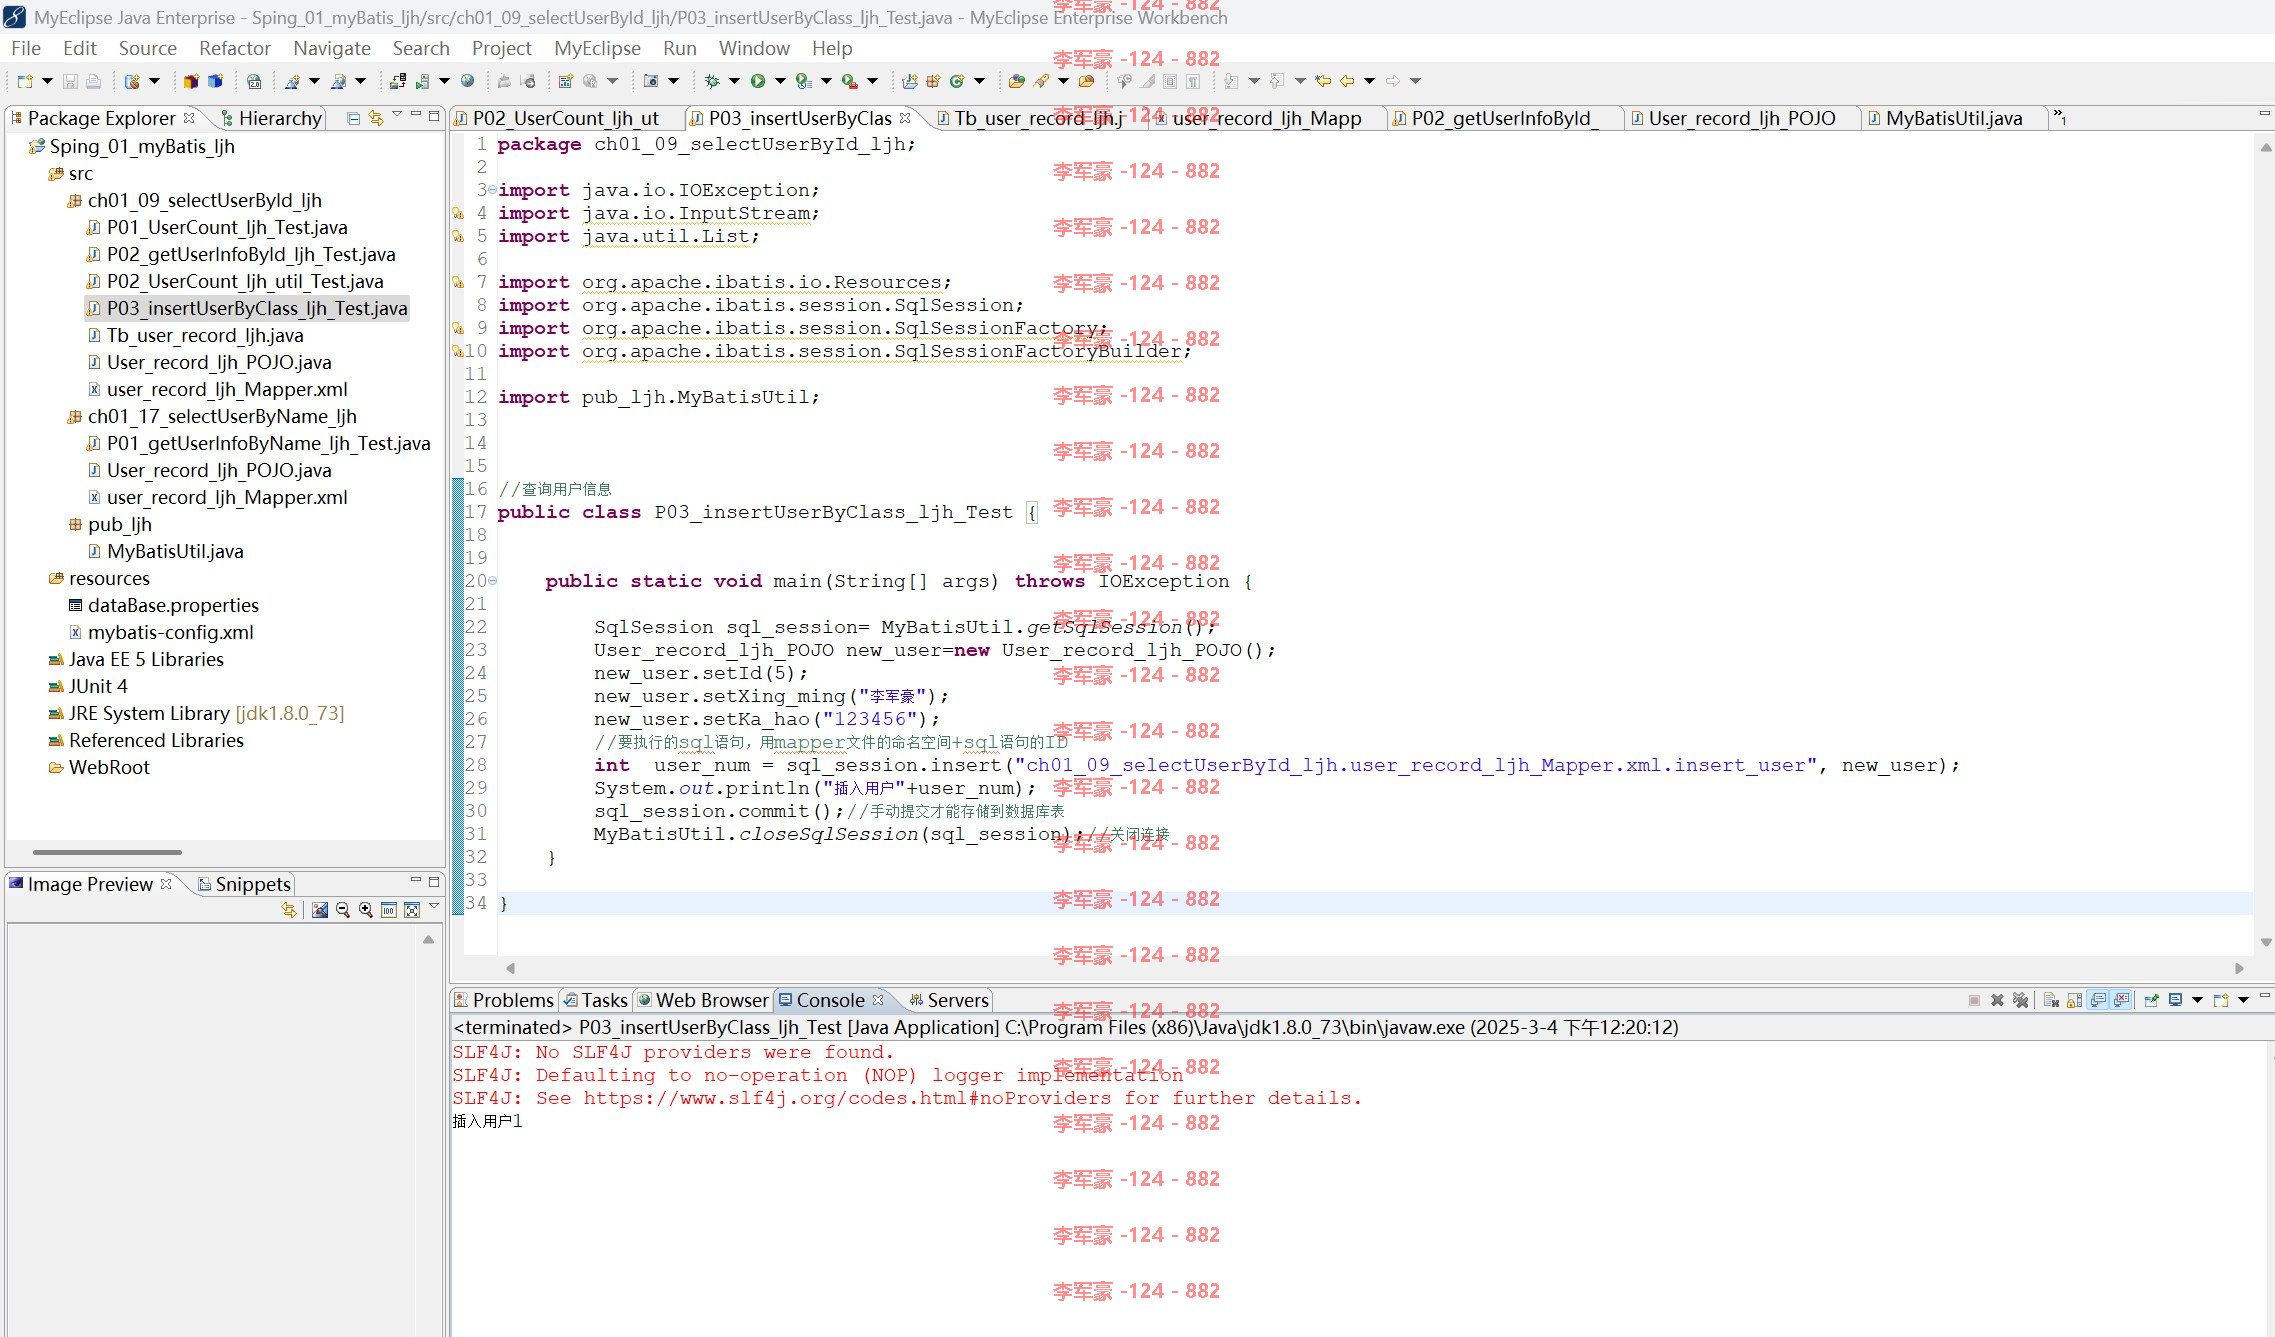The width and height of the screenshot is (2275, 1337).
Task: Click the Print toolbar icon
Action: click(x=93, y=81)
